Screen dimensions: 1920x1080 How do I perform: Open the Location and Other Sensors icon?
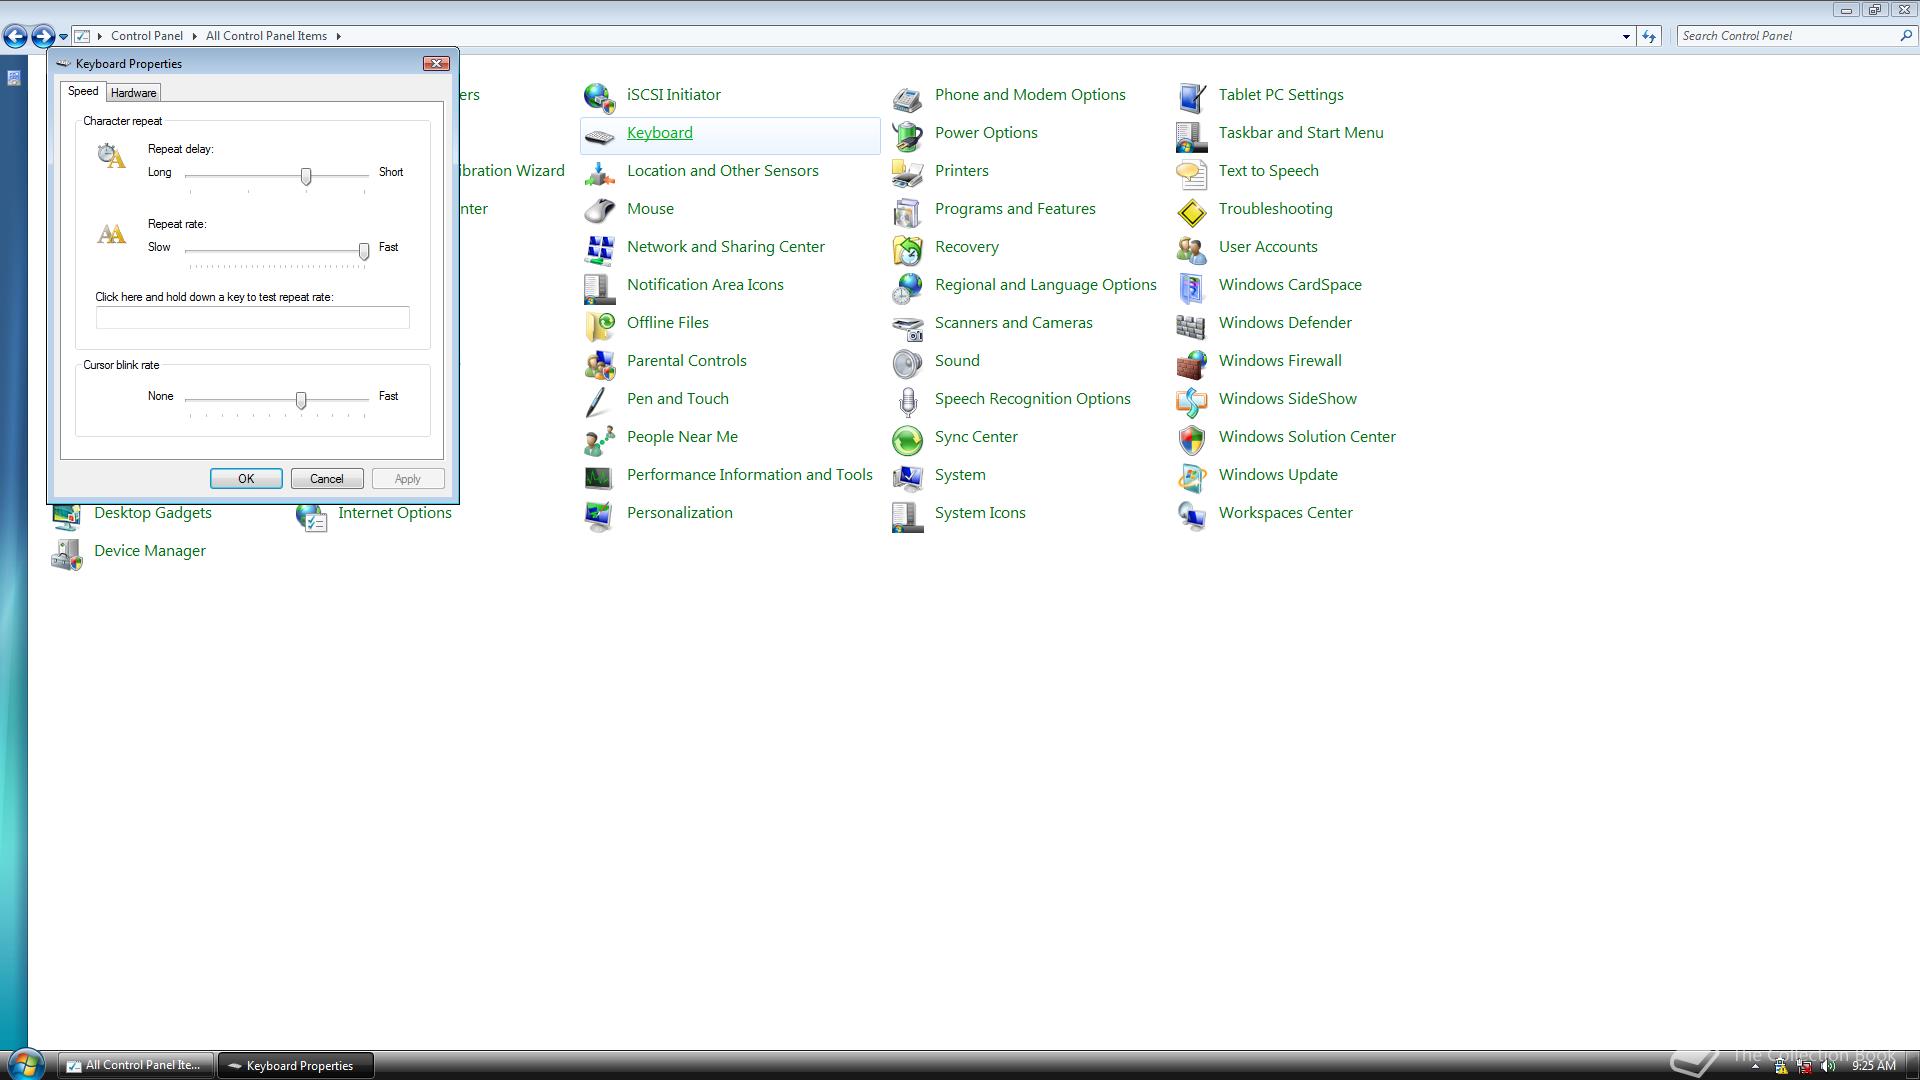(599, 172)
